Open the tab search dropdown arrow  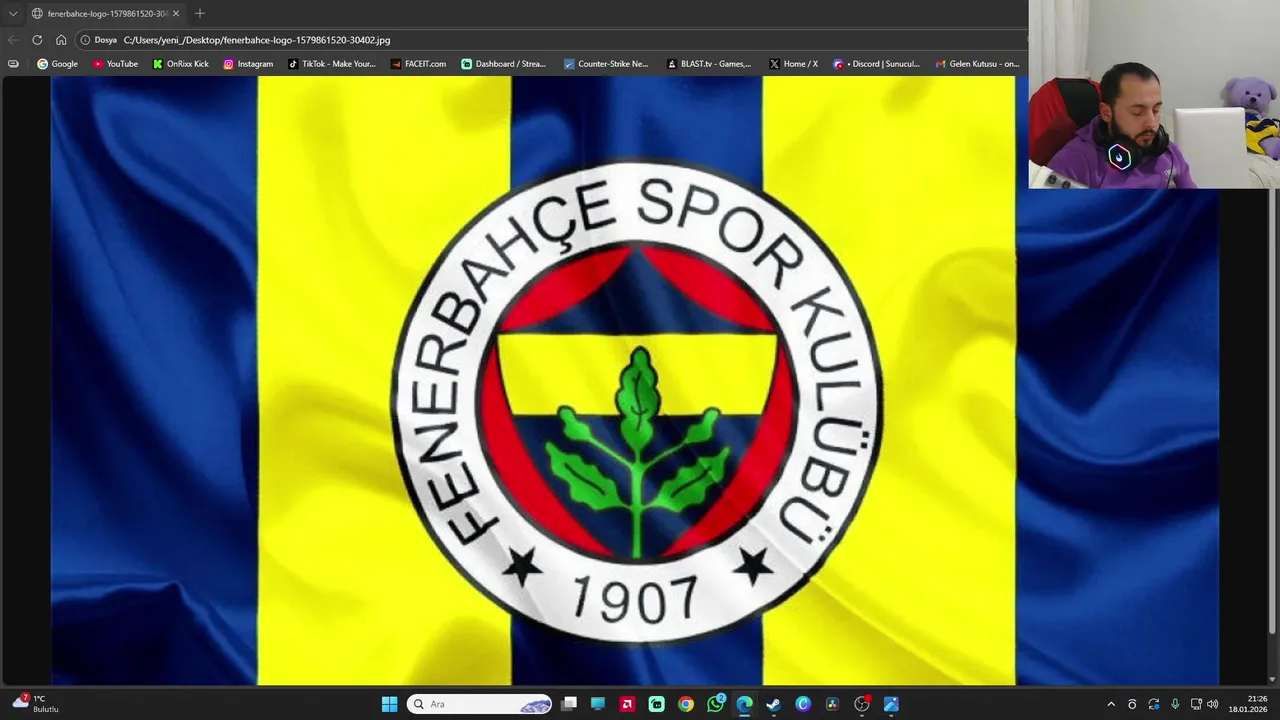(13, 13)
